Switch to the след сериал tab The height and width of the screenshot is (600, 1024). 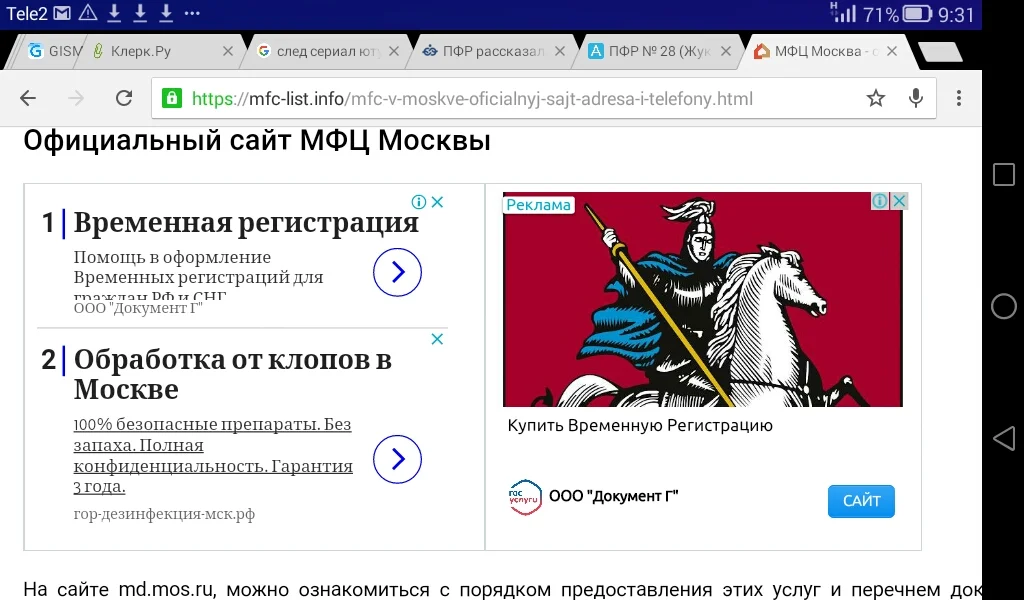[325, 51]
